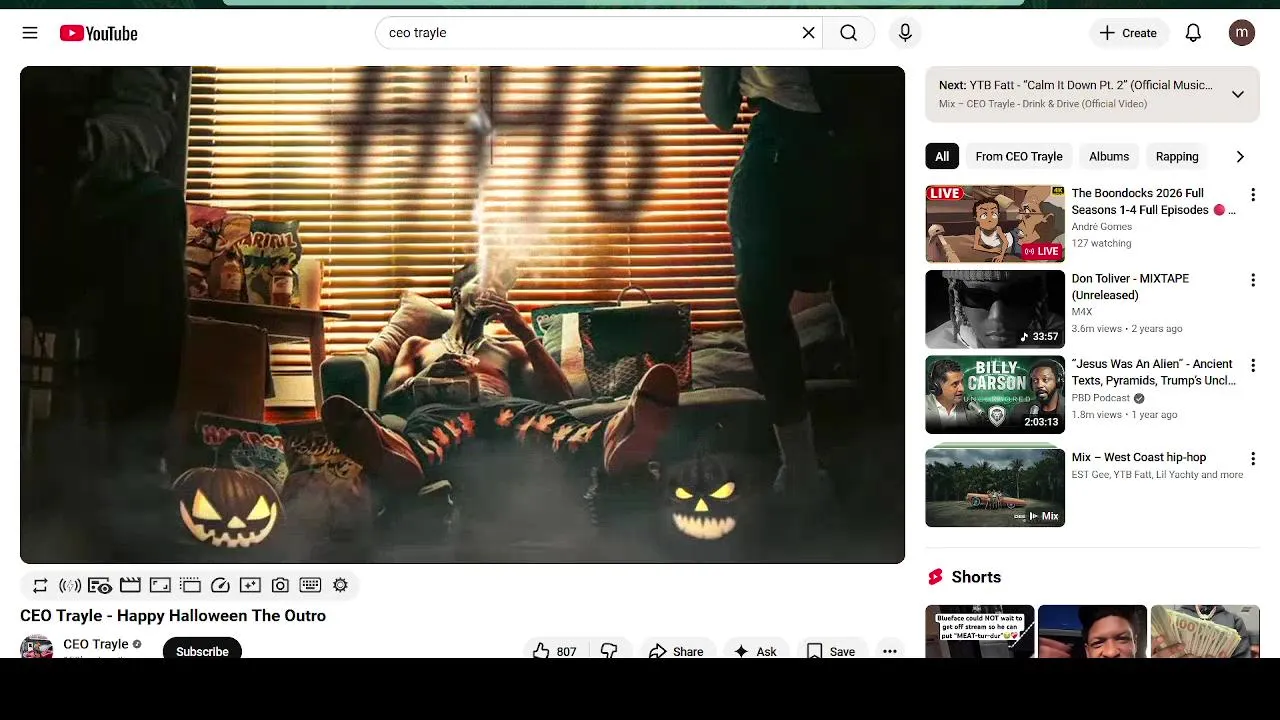Open the account avatar menu
Viewport: 1280px width, 720px height.
point(1241,33)
